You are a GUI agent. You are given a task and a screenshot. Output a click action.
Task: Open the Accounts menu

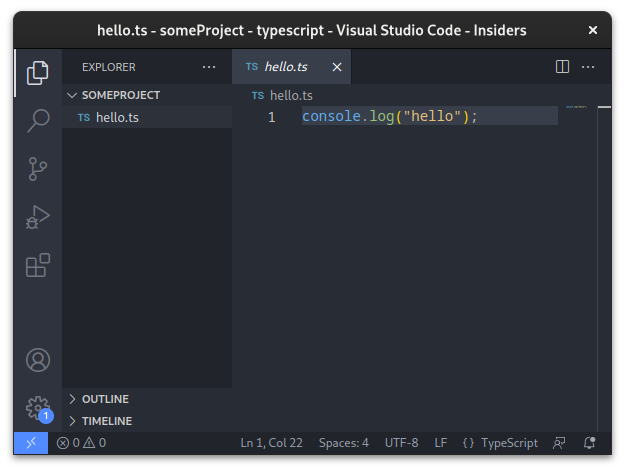pos(38,360)
